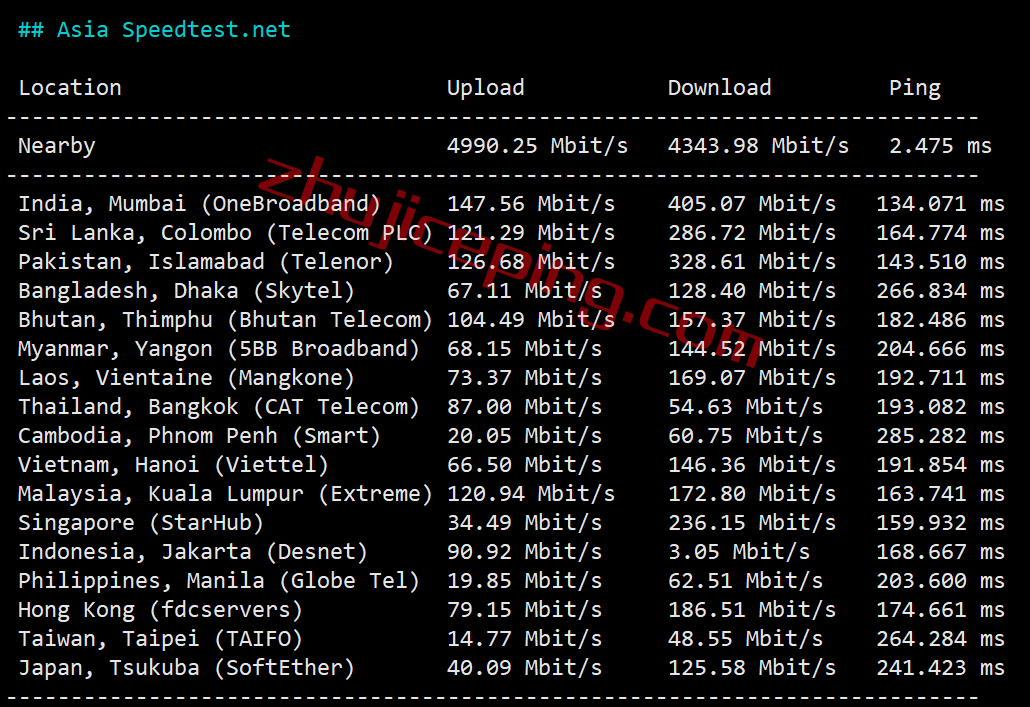
Task: Click Singapore ping '159.932 ms'
Action: pos(940,522)
